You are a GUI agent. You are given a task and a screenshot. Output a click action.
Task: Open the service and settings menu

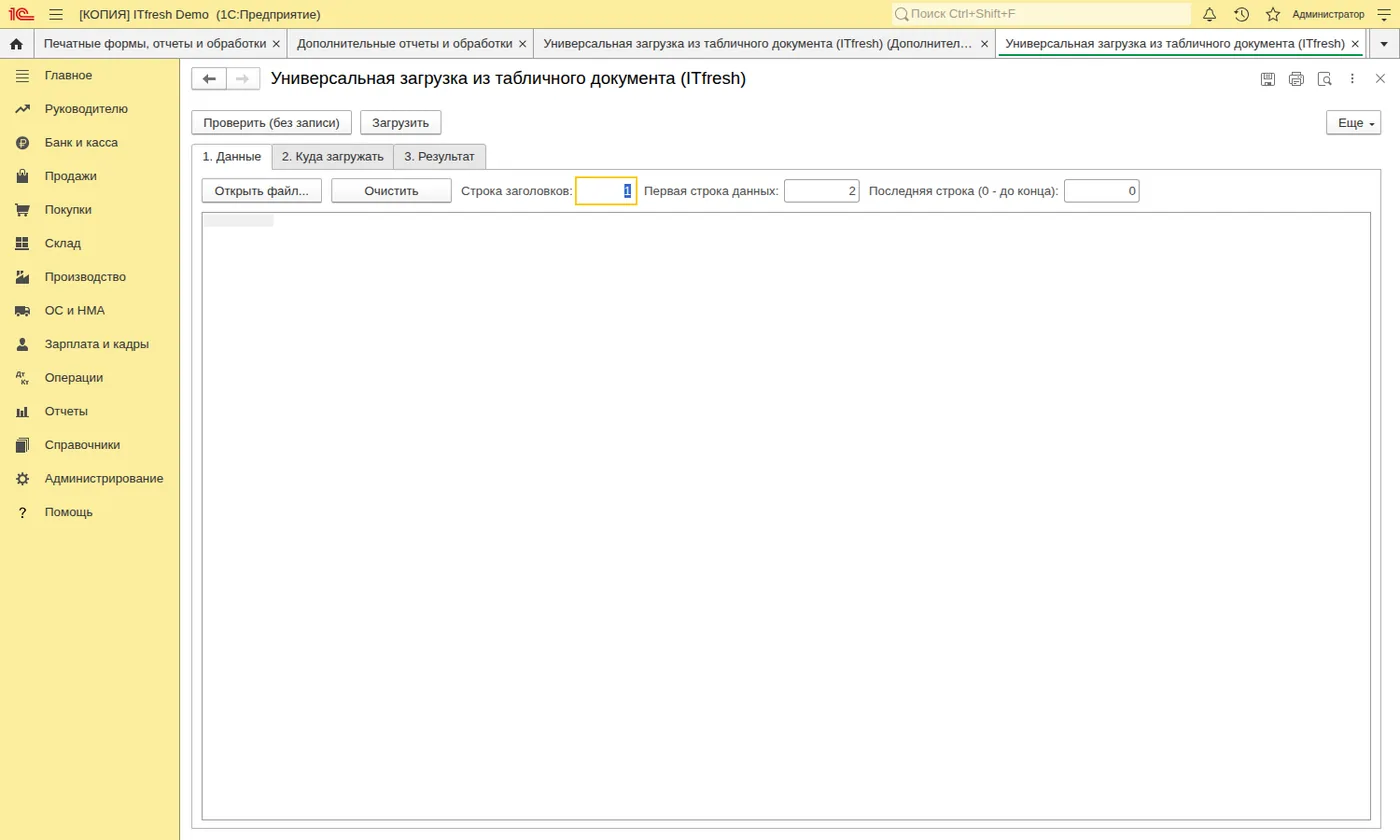click(x=1384, y=14)
